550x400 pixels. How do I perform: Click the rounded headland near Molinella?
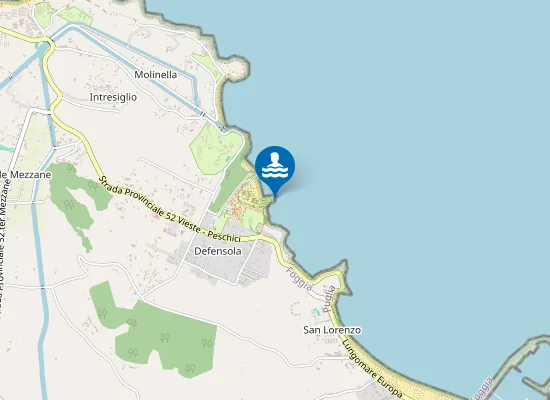click(x=237, y=67)
